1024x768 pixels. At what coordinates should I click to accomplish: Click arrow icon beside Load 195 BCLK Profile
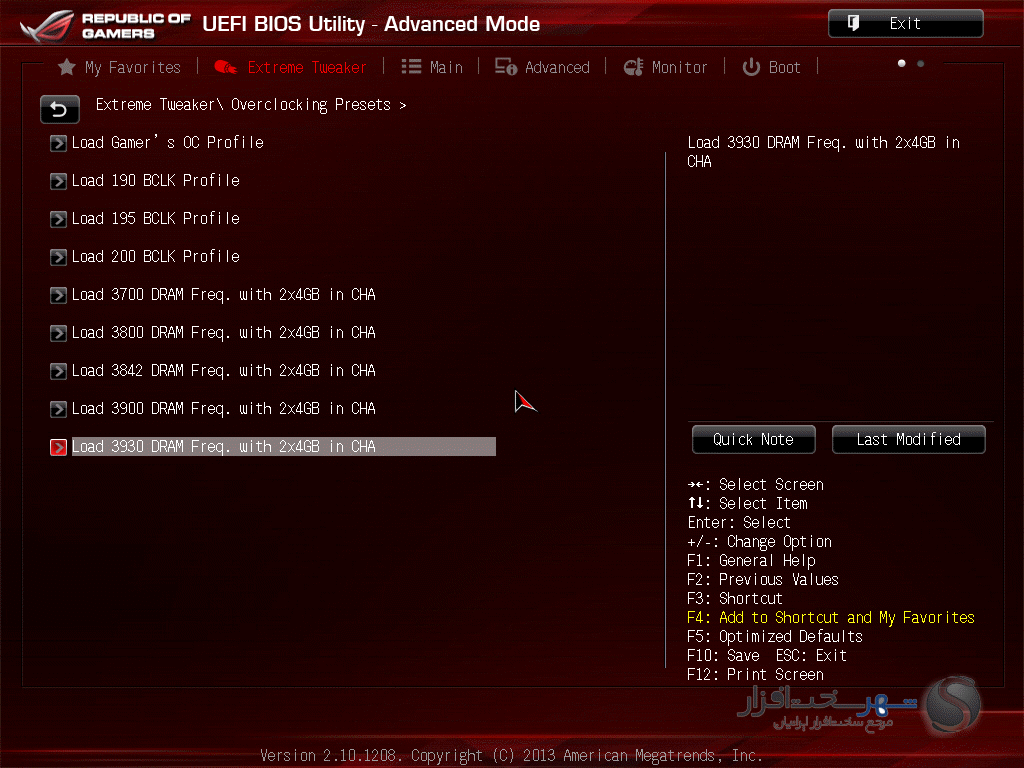tap(58, 219)
